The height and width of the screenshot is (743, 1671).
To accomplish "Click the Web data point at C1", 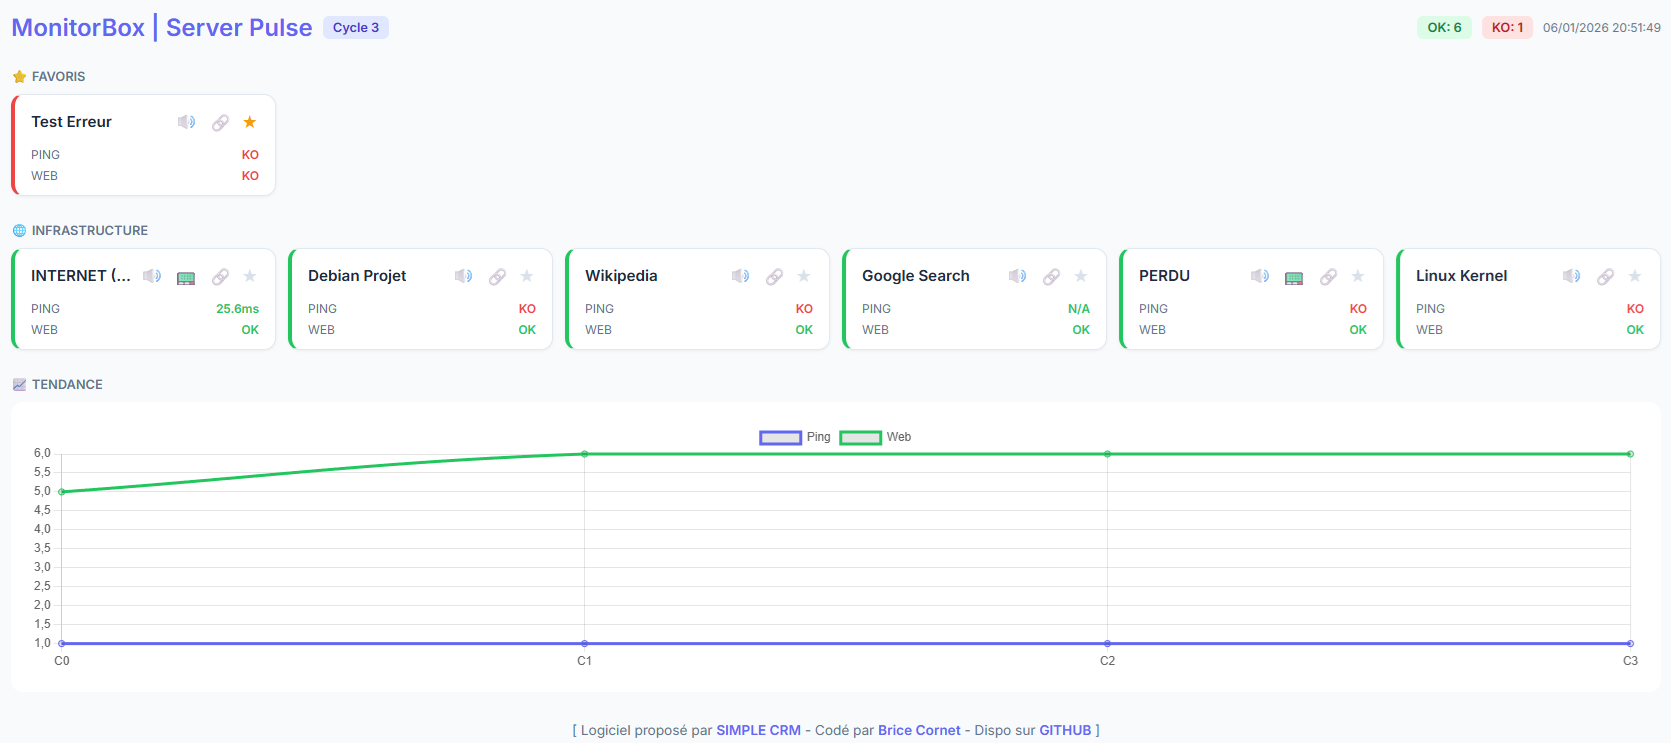I will point(585,454).
